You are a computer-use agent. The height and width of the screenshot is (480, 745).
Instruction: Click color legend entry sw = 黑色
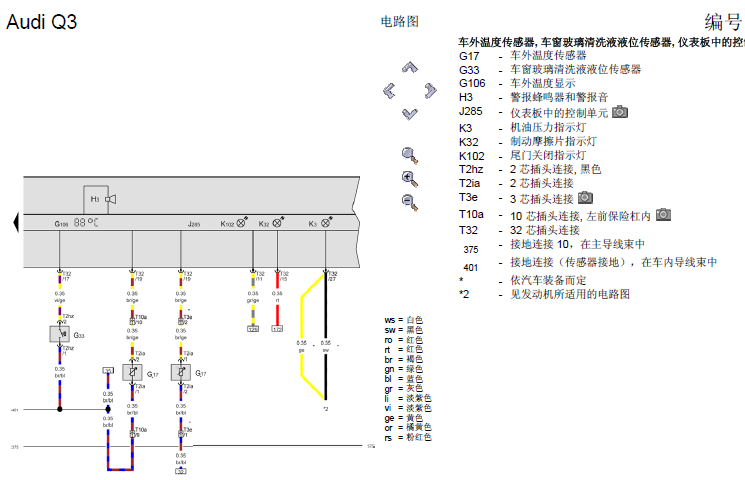click(x=403, y=330)
